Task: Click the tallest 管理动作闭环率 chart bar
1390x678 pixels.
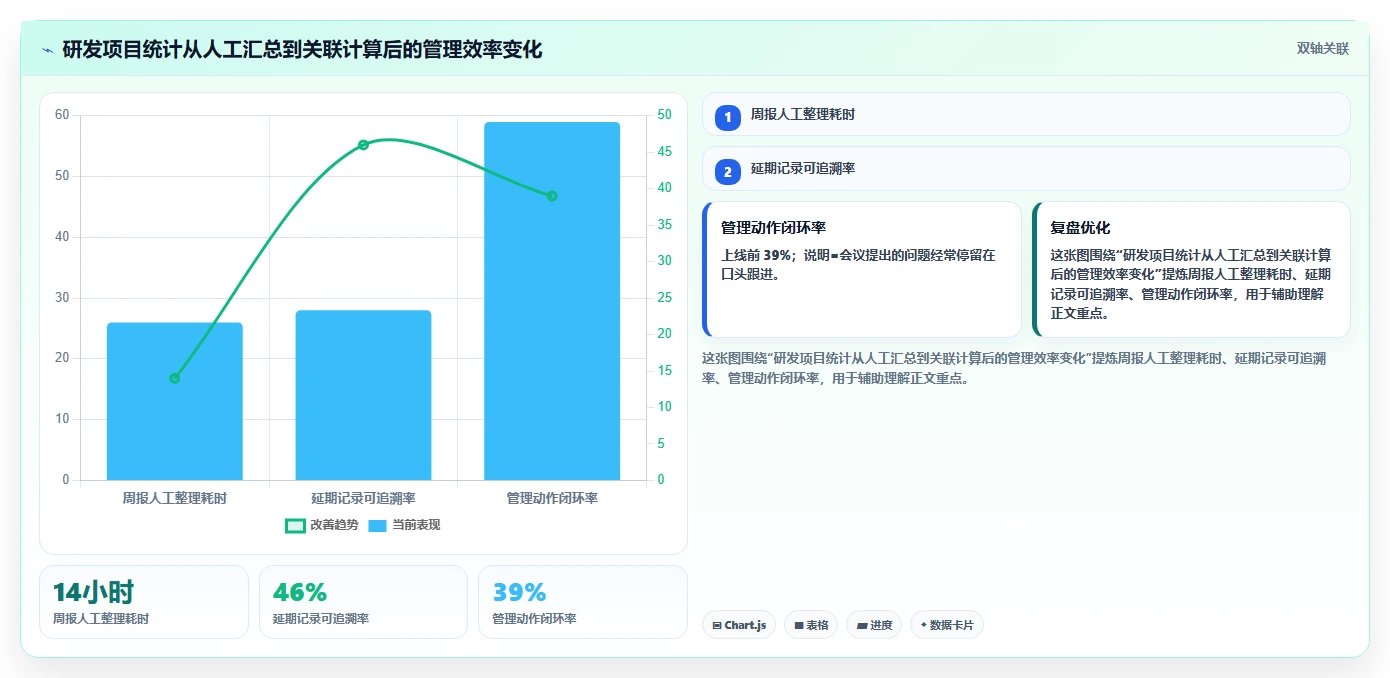Action: click(x=552, y=301)
